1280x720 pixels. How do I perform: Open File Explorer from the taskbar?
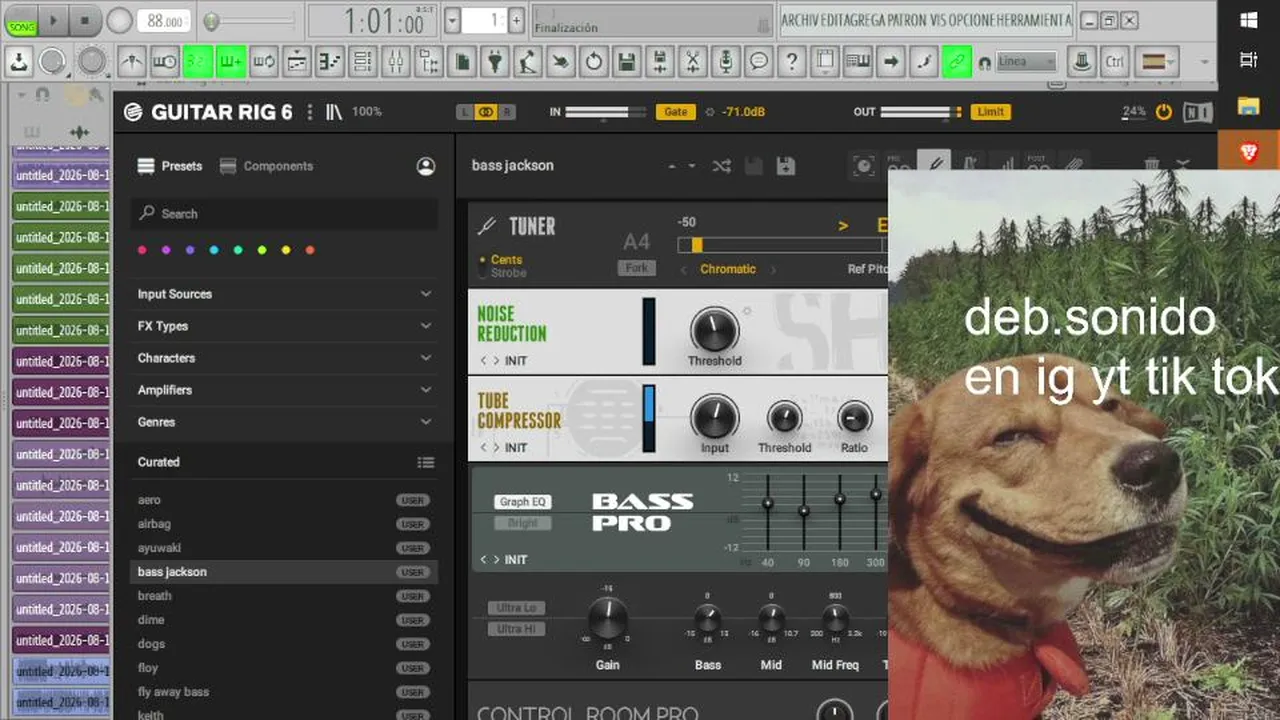1249,106
